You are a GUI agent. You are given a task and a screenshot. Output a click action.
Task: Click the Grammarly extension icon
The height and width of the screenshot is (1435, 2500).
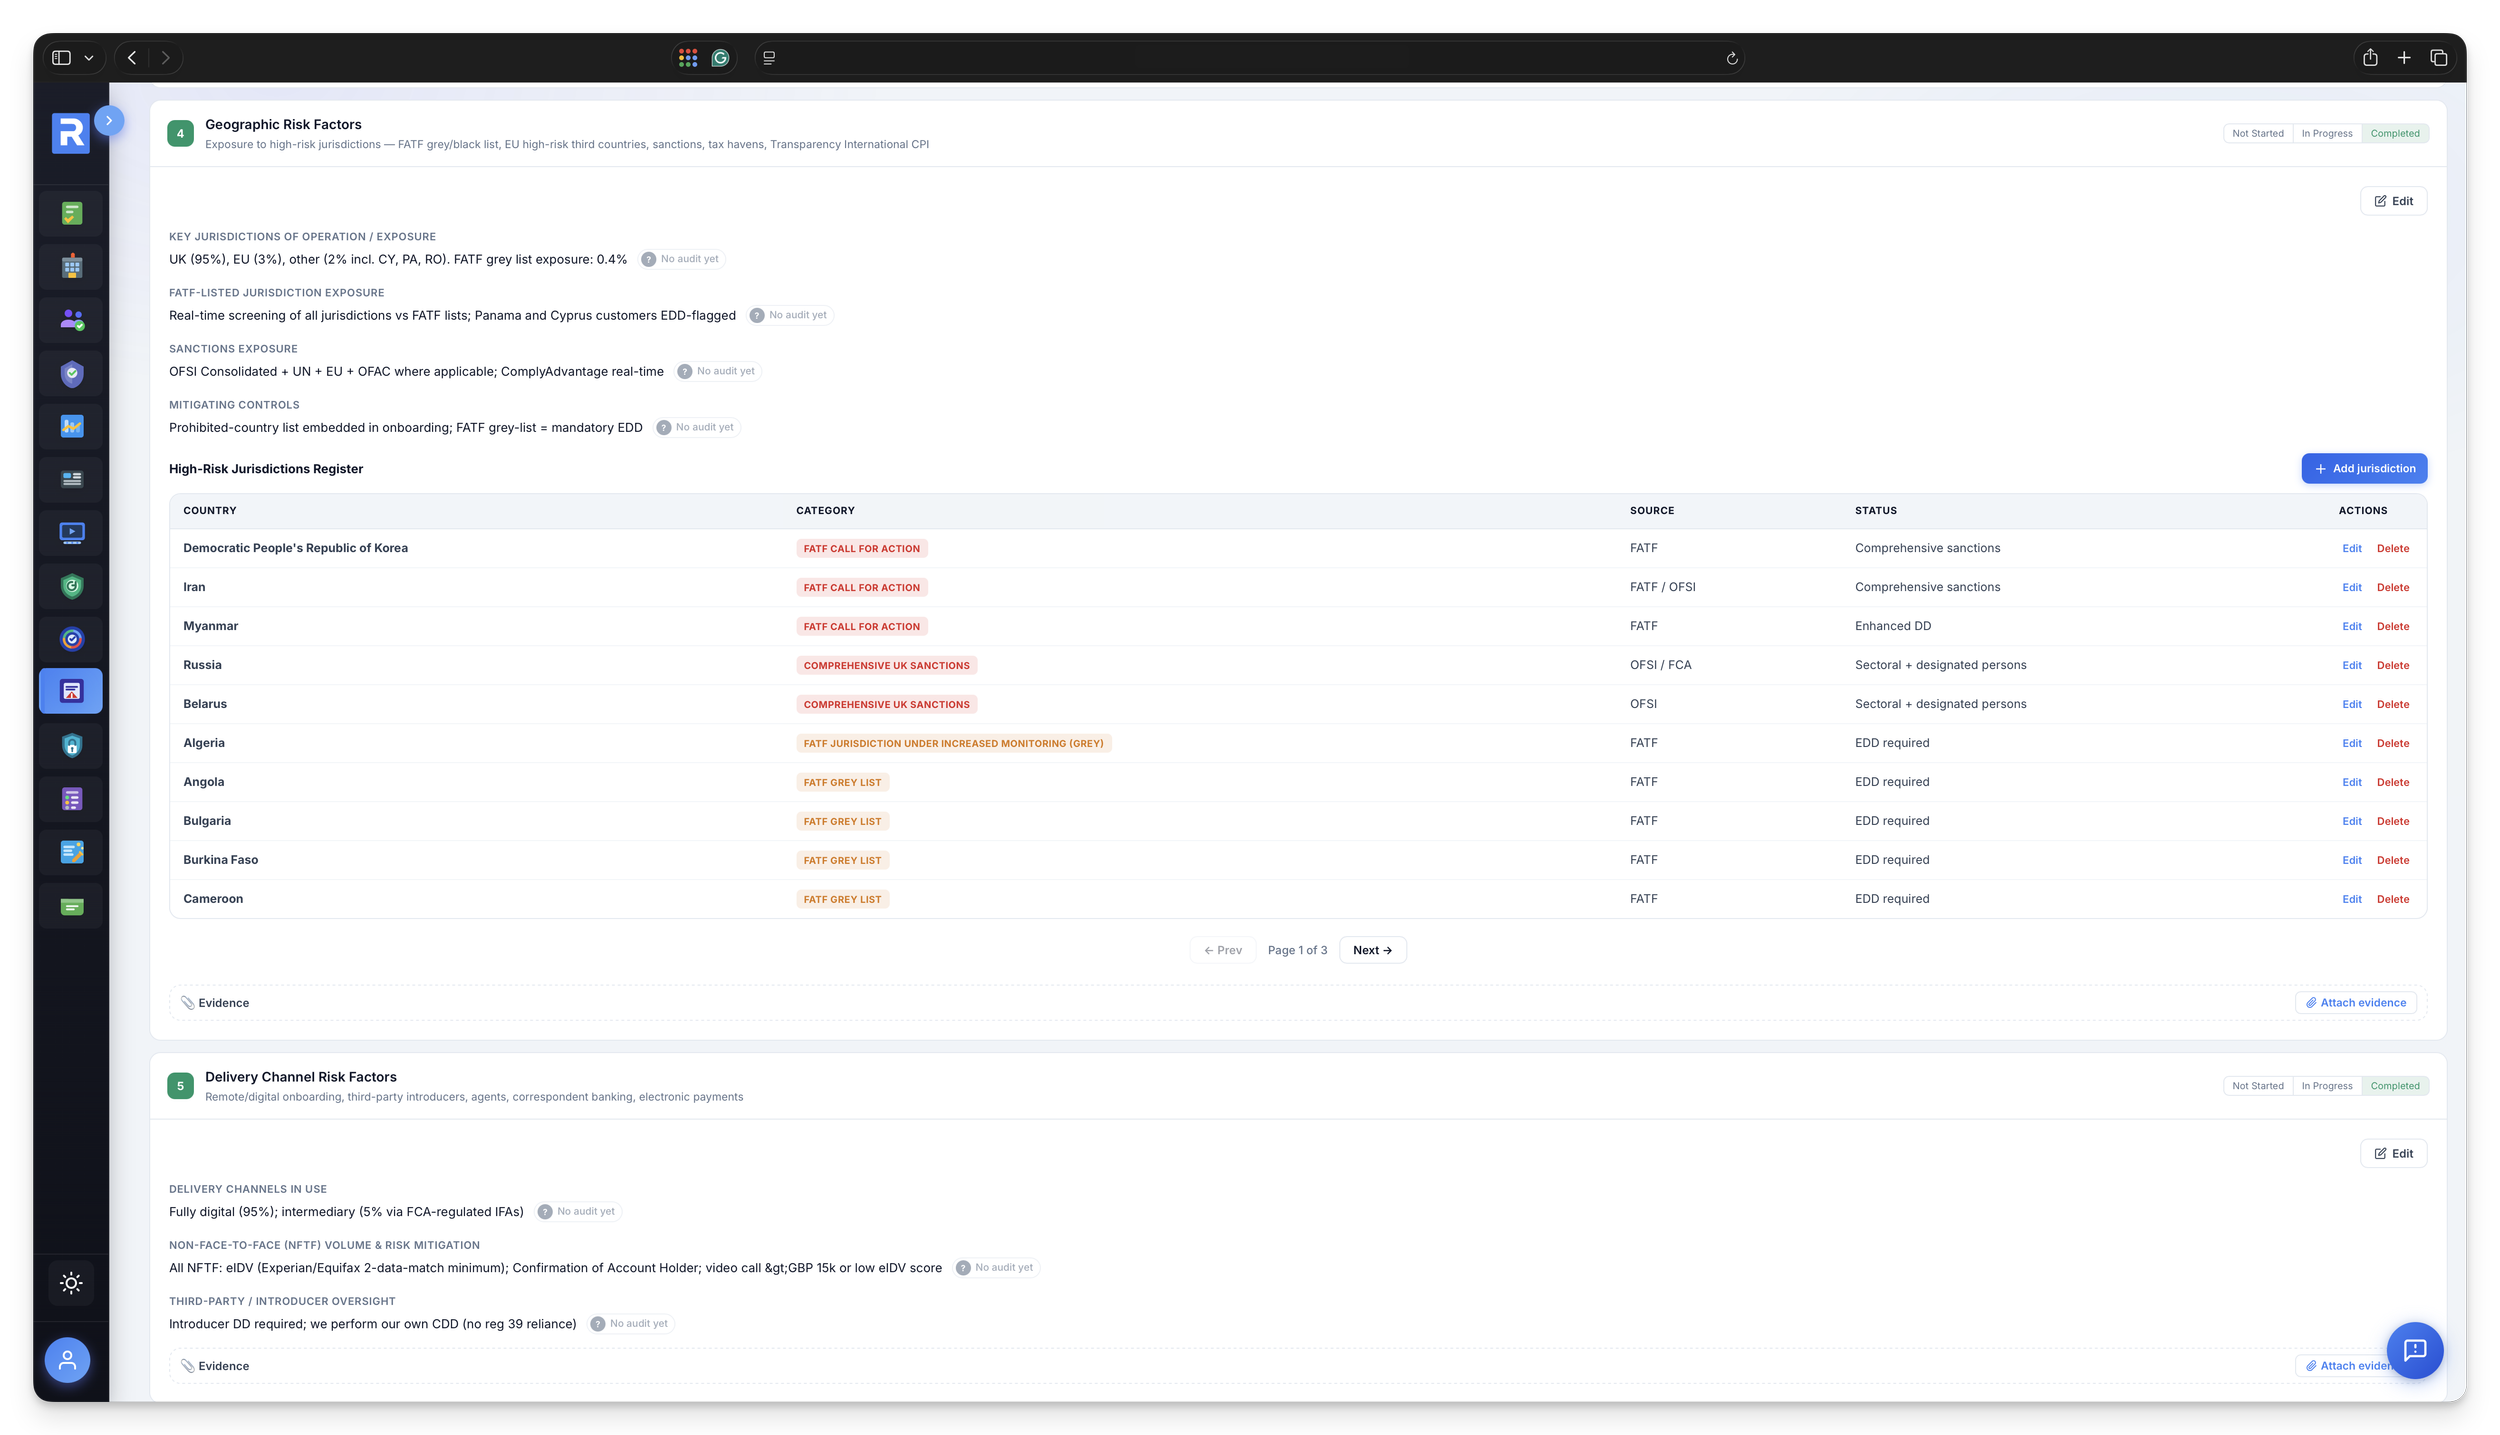click(720, 58)
